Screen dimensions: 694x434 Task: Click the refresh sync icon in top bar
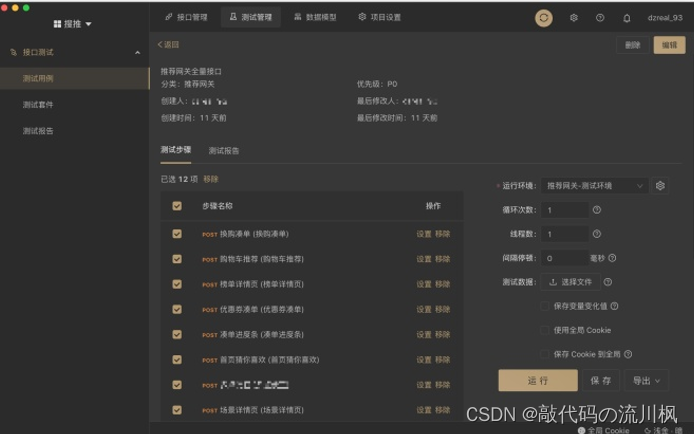[x=544, y=18]
